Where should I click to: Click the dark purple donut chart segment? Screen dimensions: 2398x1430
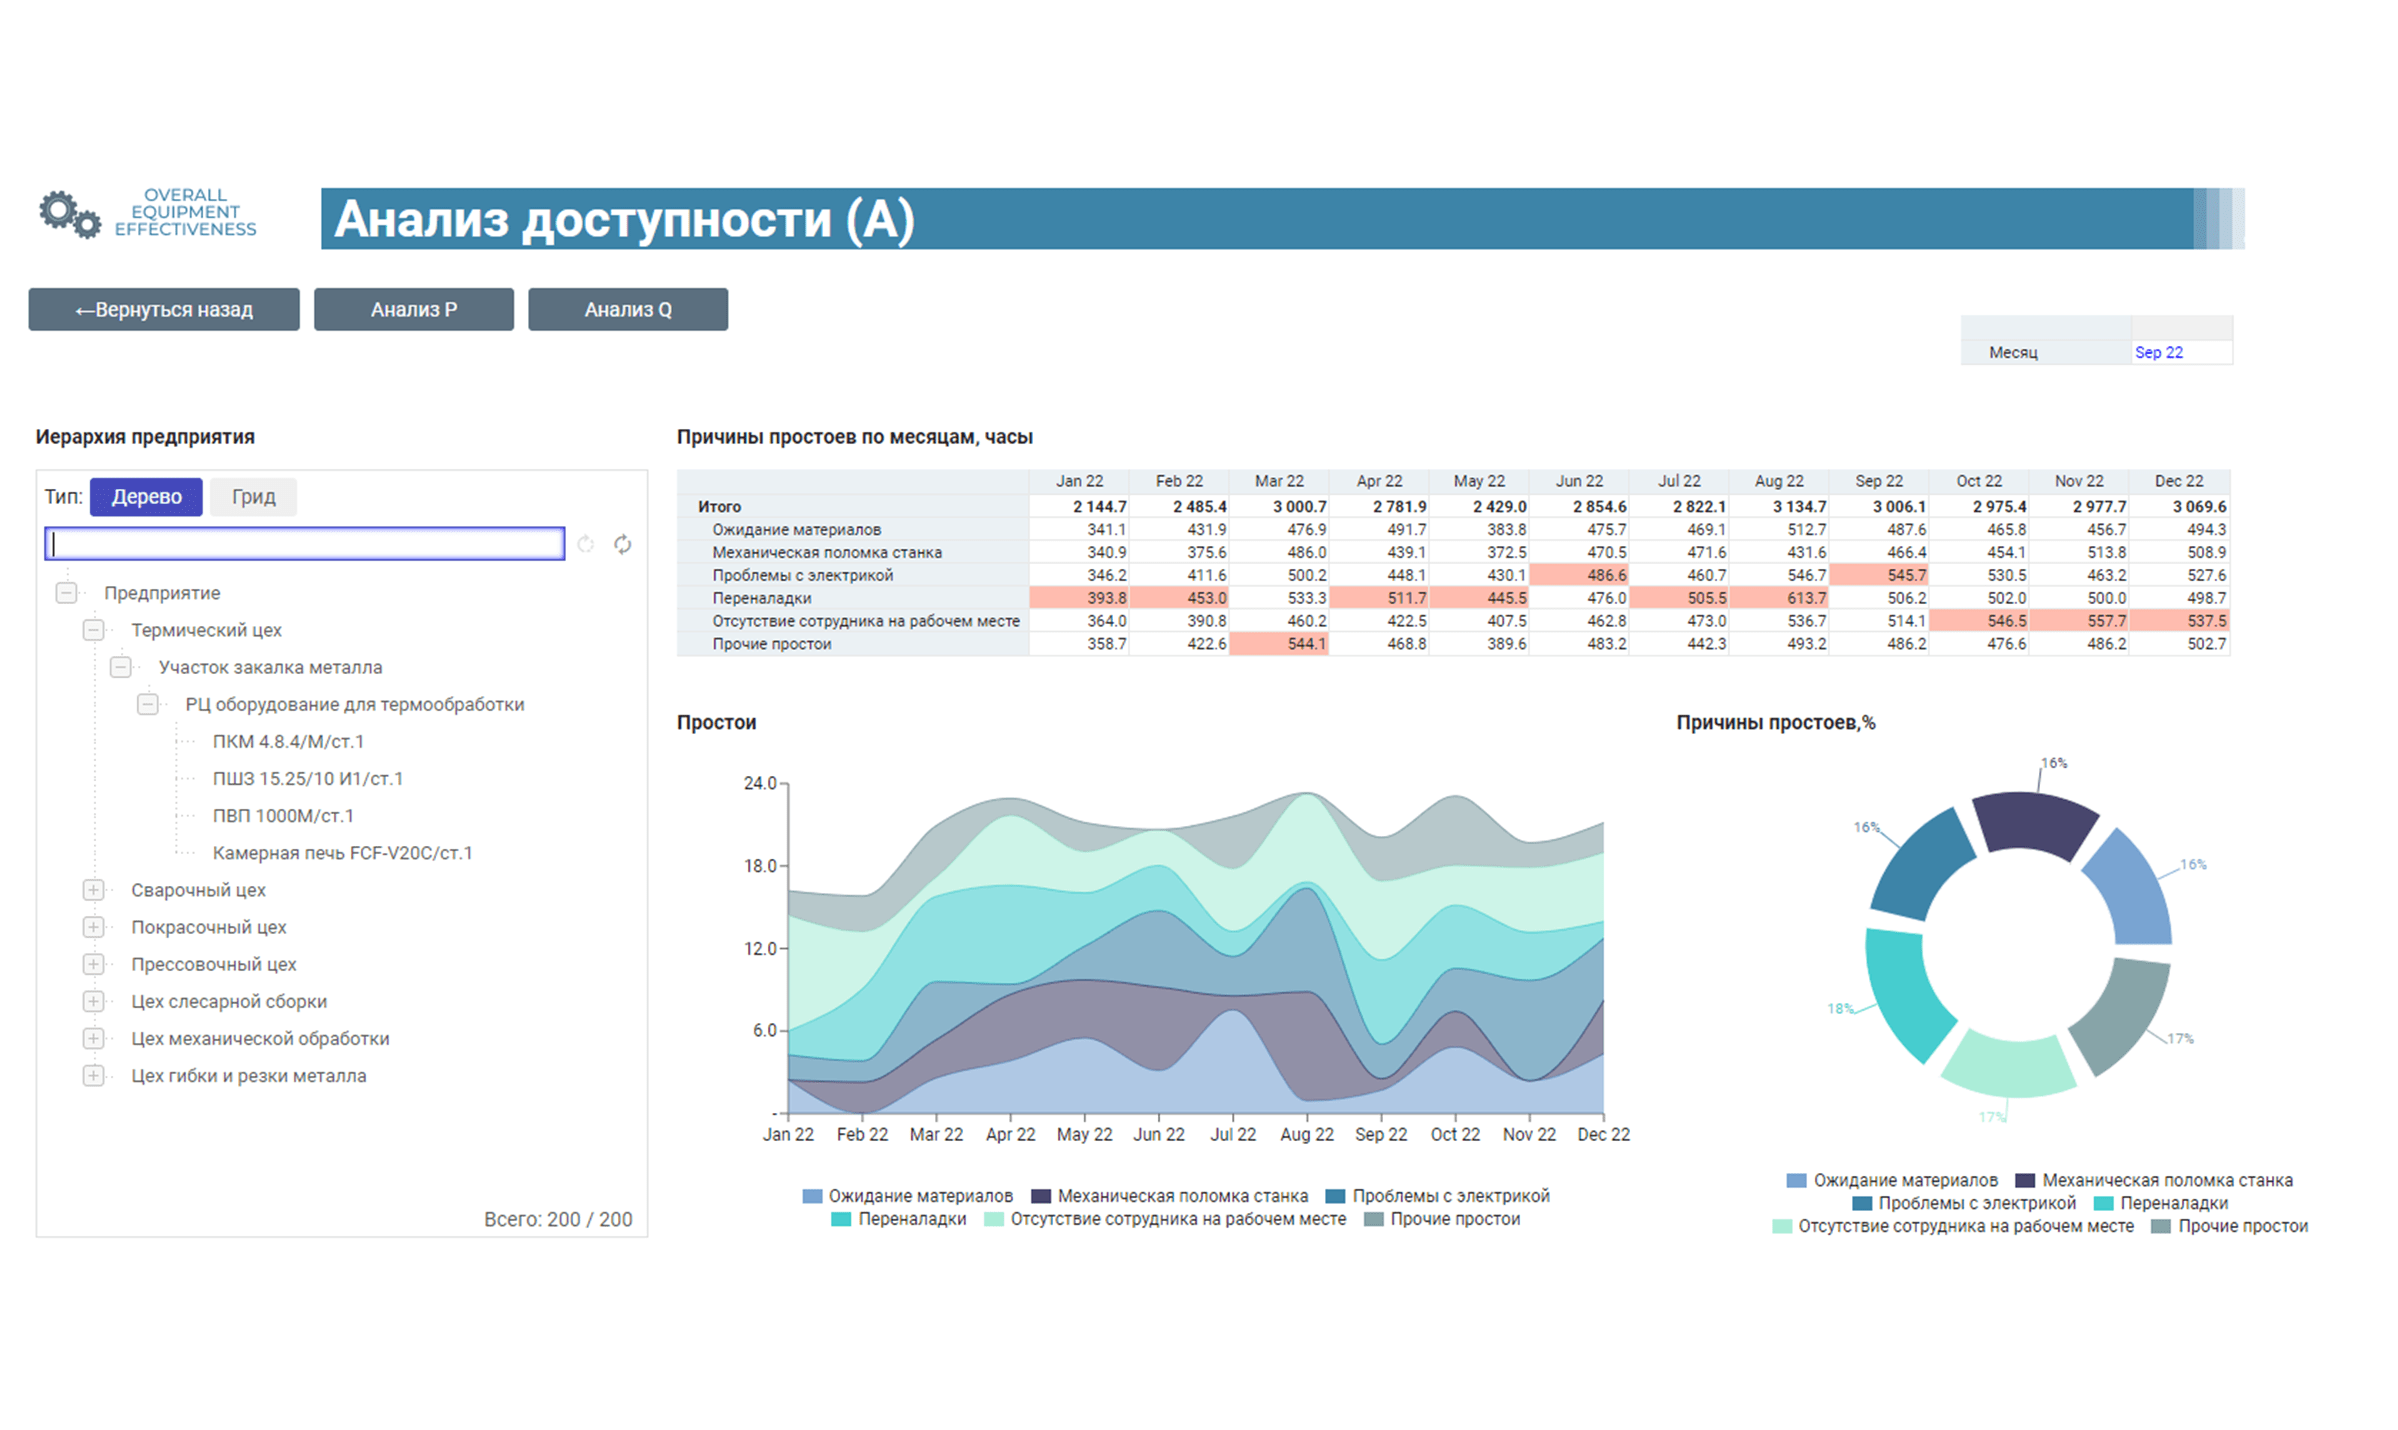tap(2032, 822)
